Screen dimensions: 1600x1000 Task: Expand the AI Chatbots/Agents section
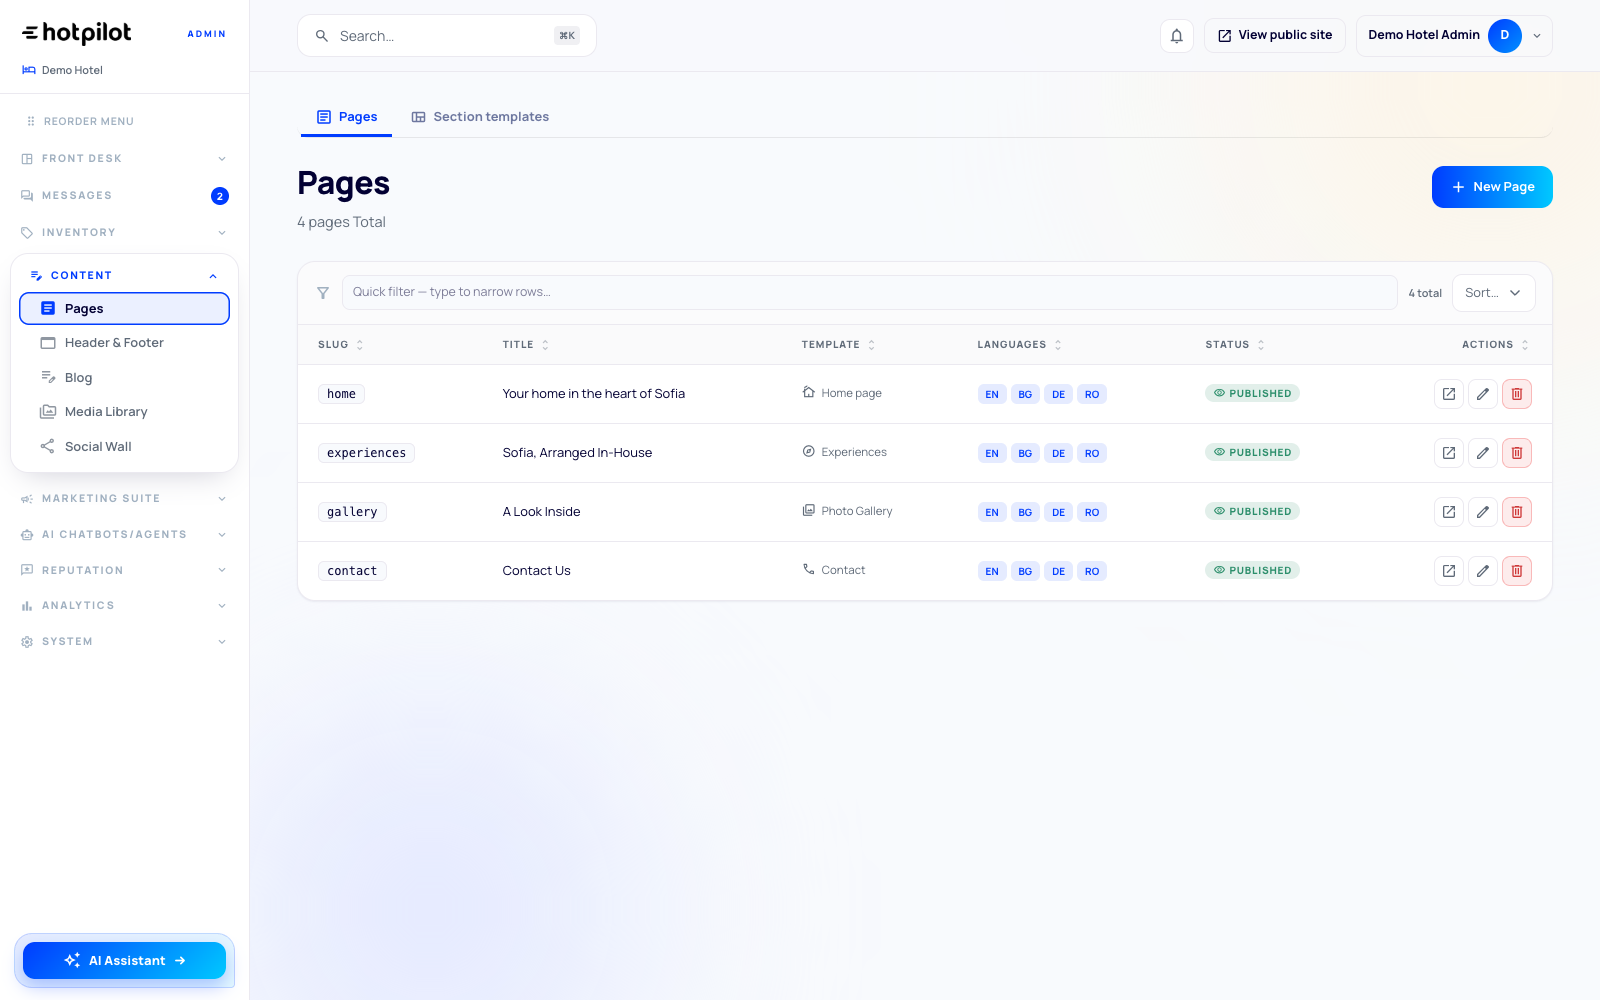point(124,535)
